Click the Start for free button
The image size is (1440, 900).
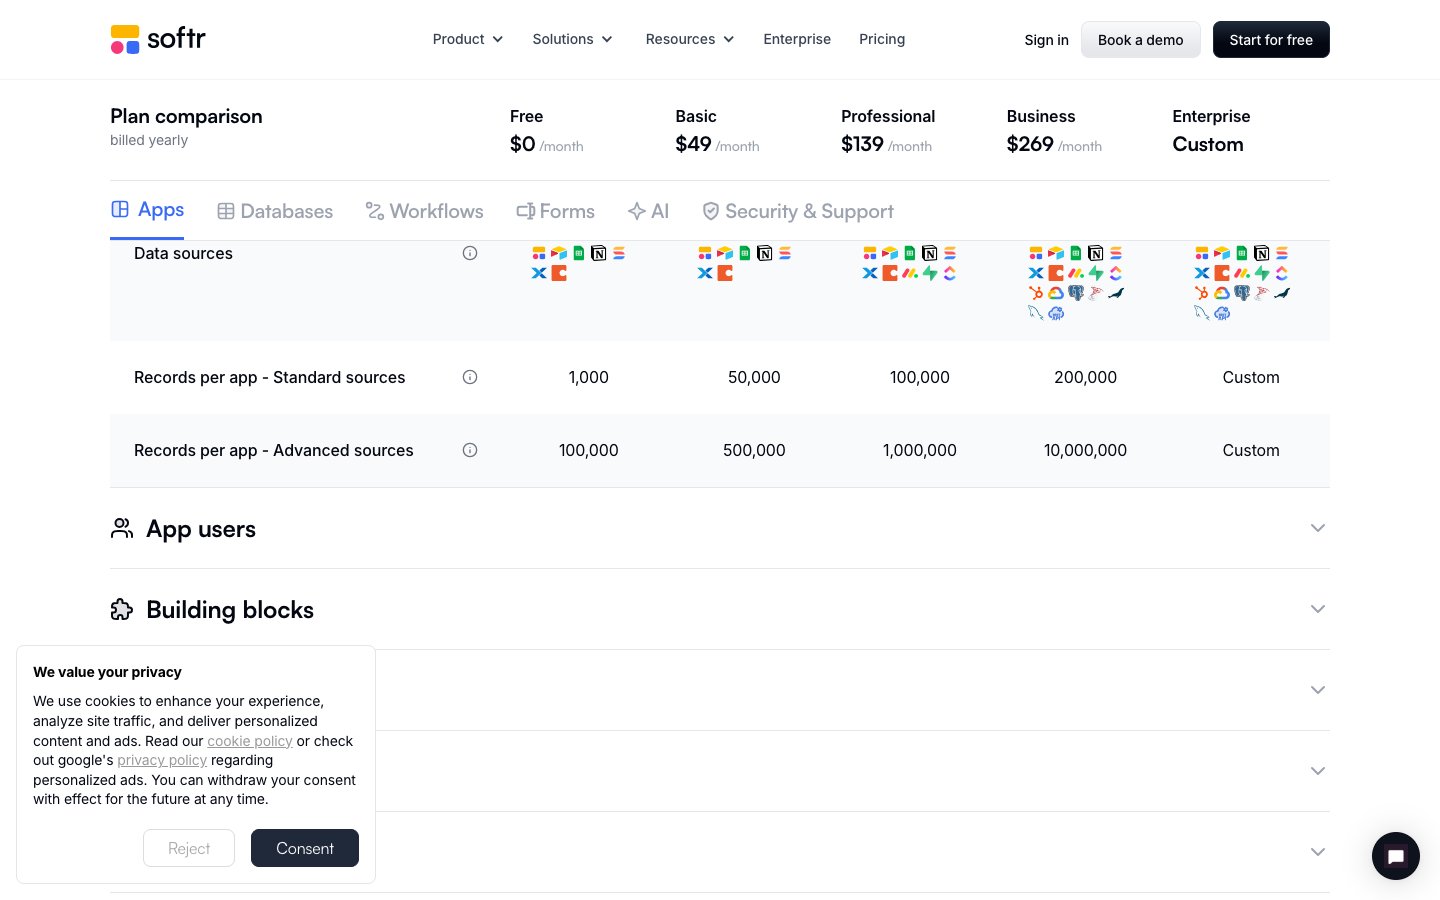1270,40
